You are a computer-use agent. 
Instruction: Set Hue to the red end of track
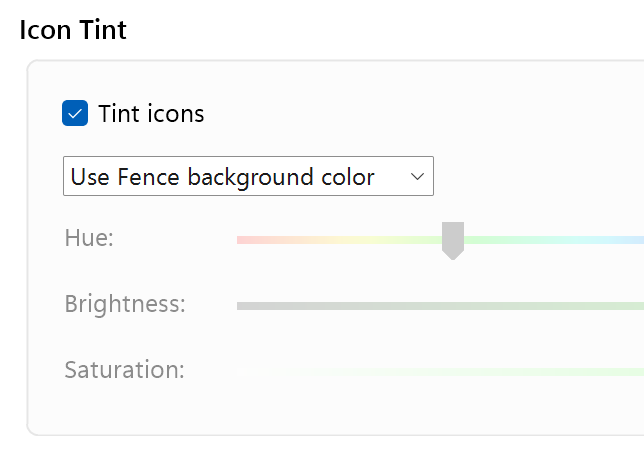tap(241, 240)
